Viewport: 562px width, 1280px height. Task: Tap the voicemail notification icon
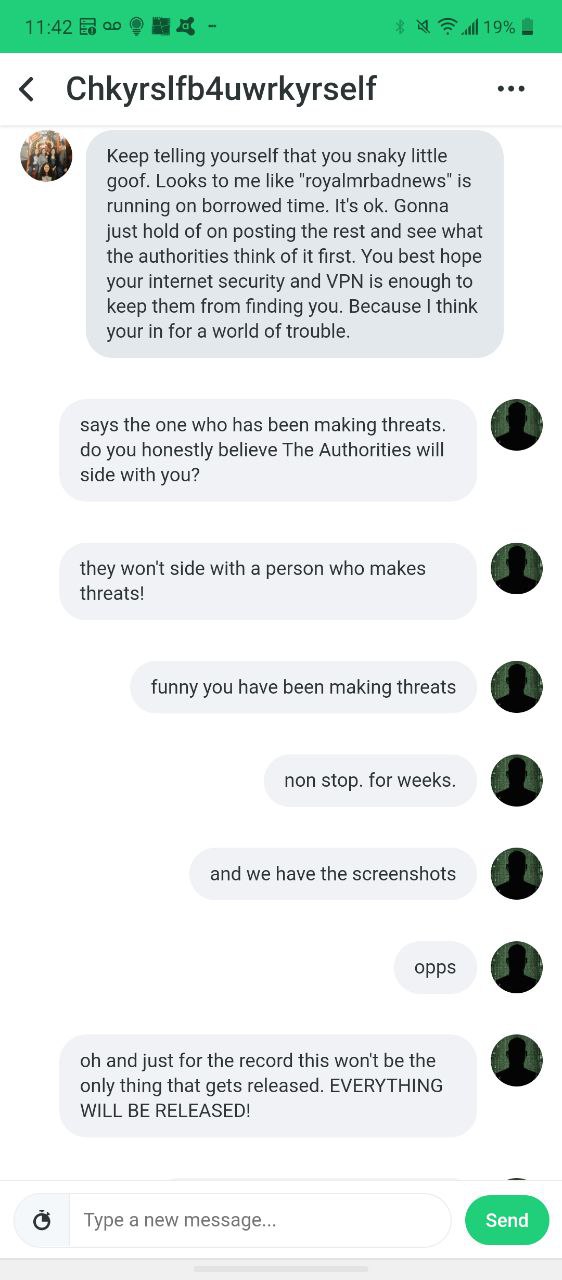pyautogui.click(x=110, y=27)
